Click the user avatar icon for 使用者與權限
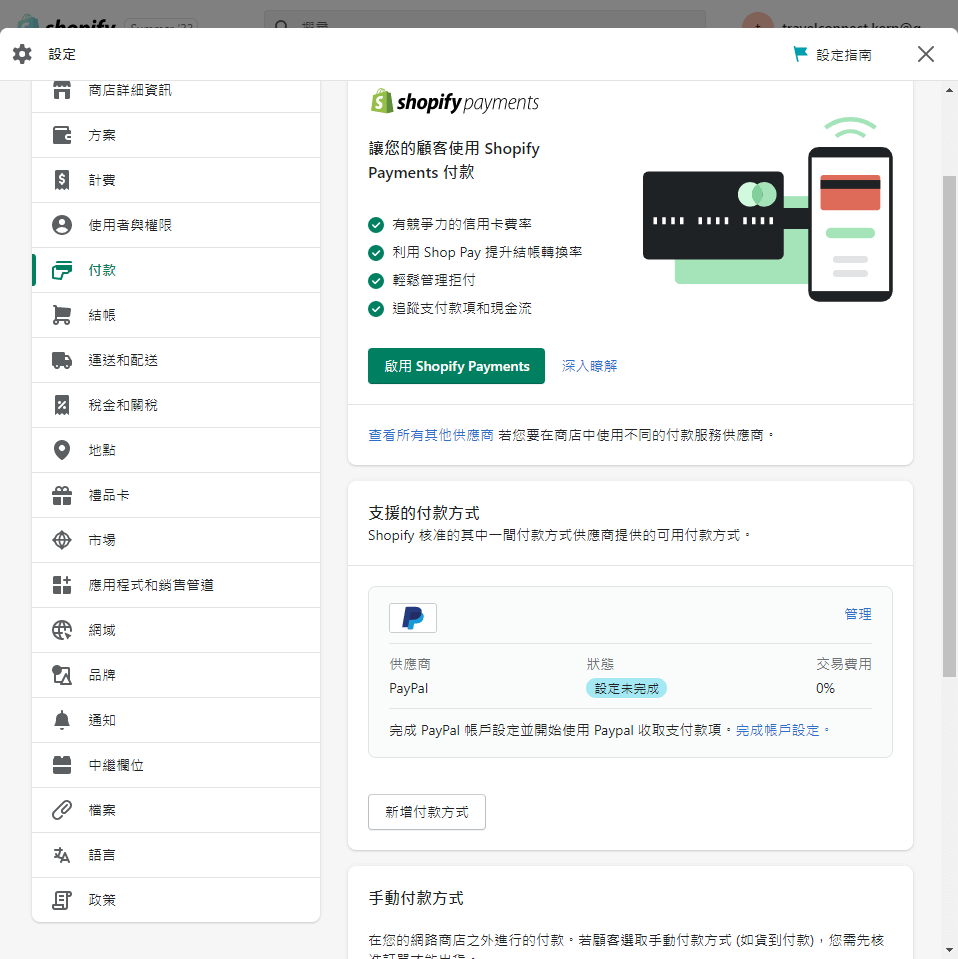The height and width of the screenshot is (959, 958). 62,224
